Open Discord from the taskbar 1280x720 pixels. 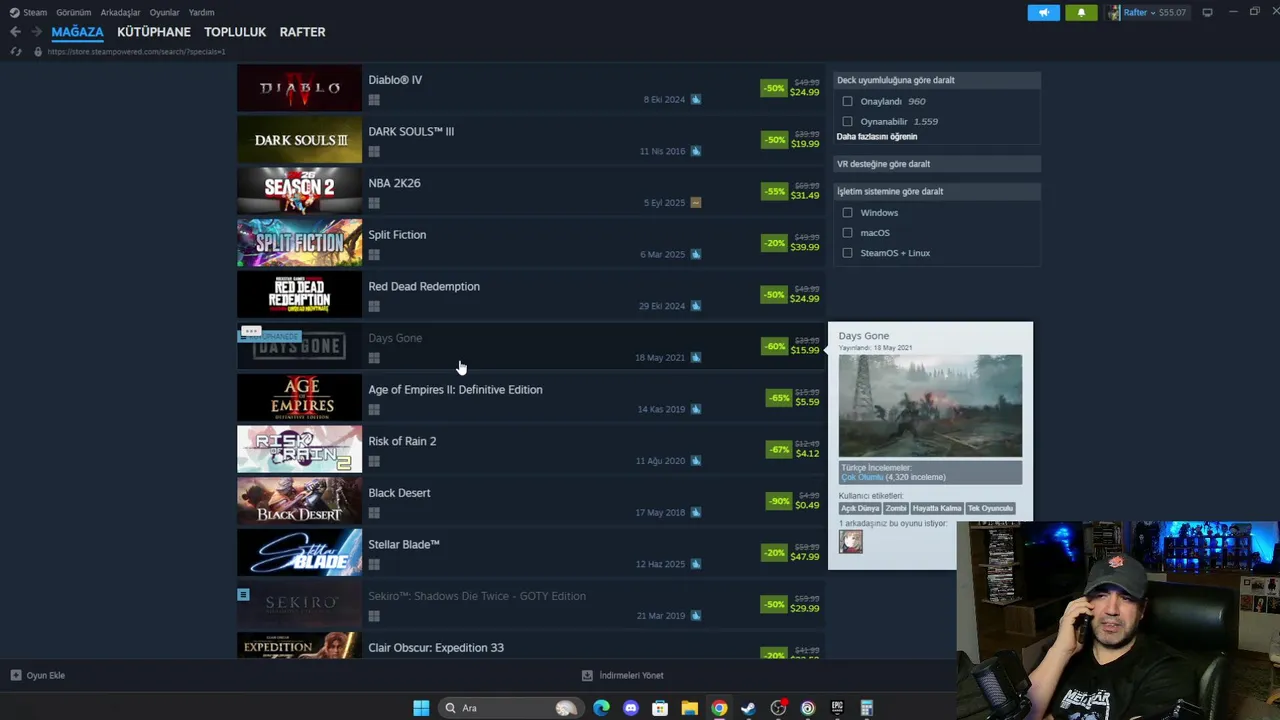[631, 708]
